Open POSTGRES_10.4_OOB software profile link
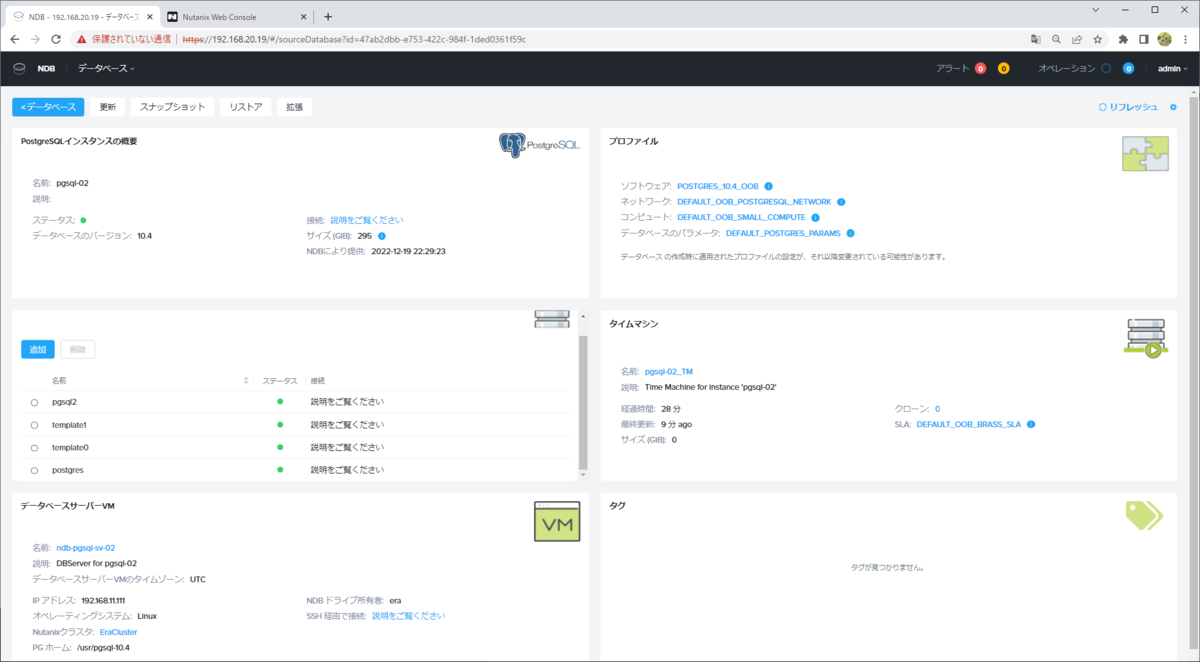Viewport: 1200px width, 662px height. [718, 186]
